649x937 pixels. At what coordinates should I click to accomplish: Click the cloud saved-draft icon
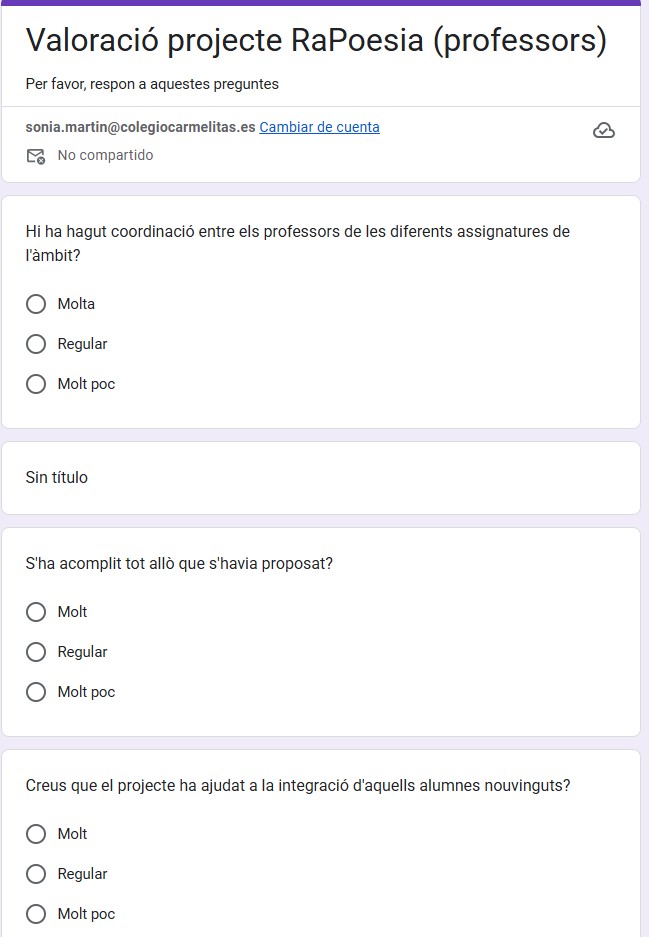(x=603, y=130)
